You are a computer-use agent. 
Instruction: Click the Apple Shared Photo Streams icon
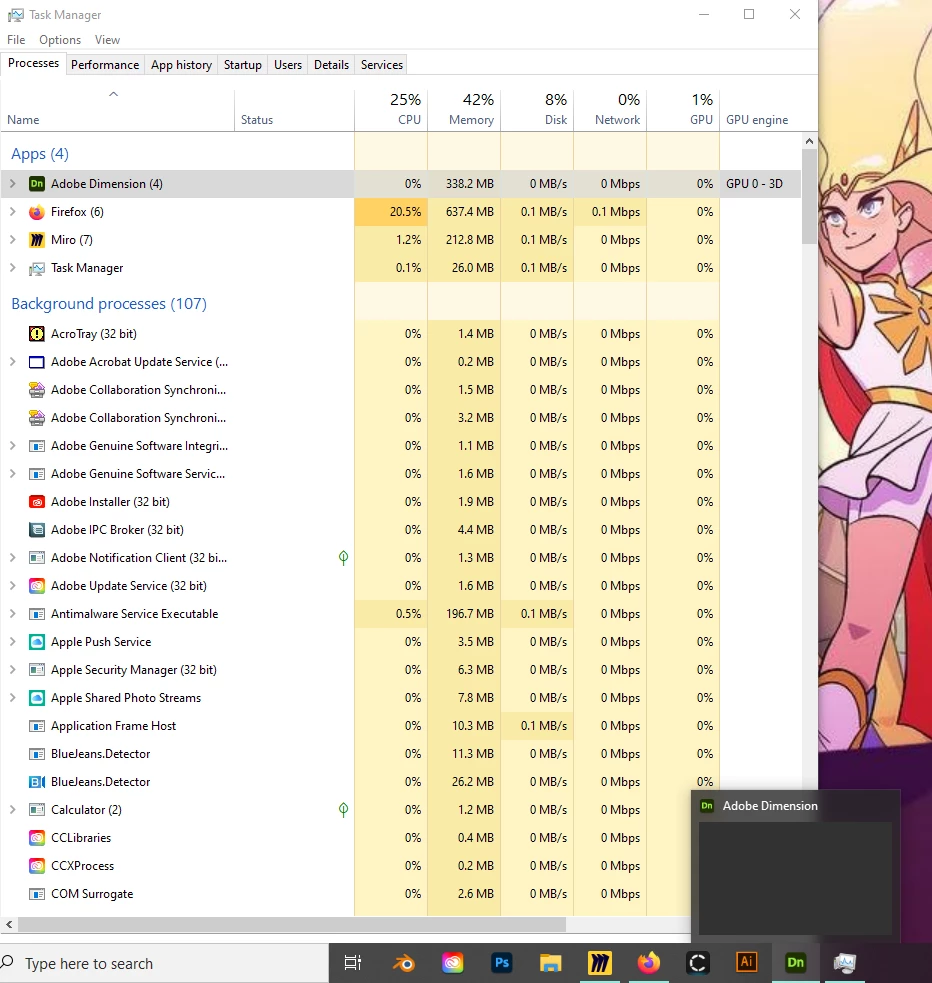pyautogui.click(x=37, y=698)
